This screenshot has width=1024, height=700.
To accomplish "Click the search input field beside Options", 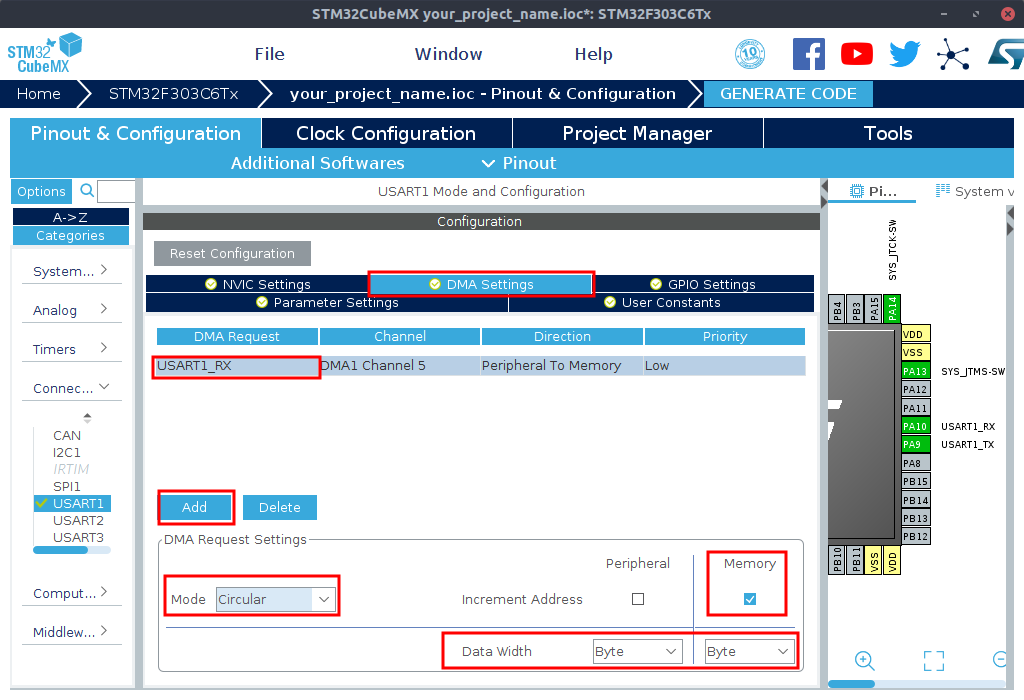I will pyautogui.click(x=116, y=191).
